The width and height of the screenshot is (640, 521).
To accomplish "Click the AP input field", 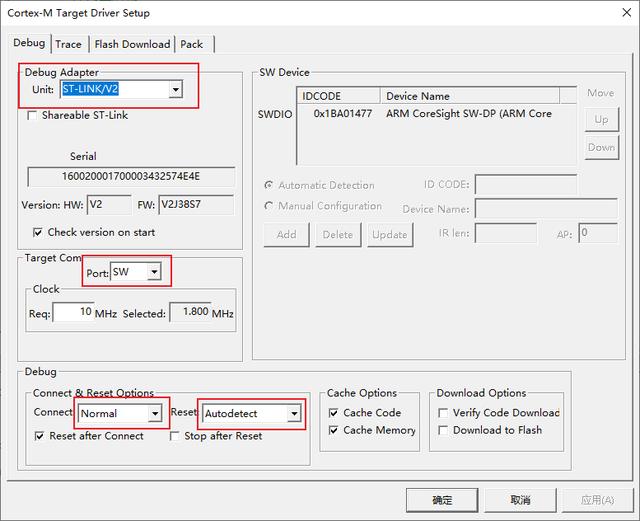I will click(x=598, y=233).
